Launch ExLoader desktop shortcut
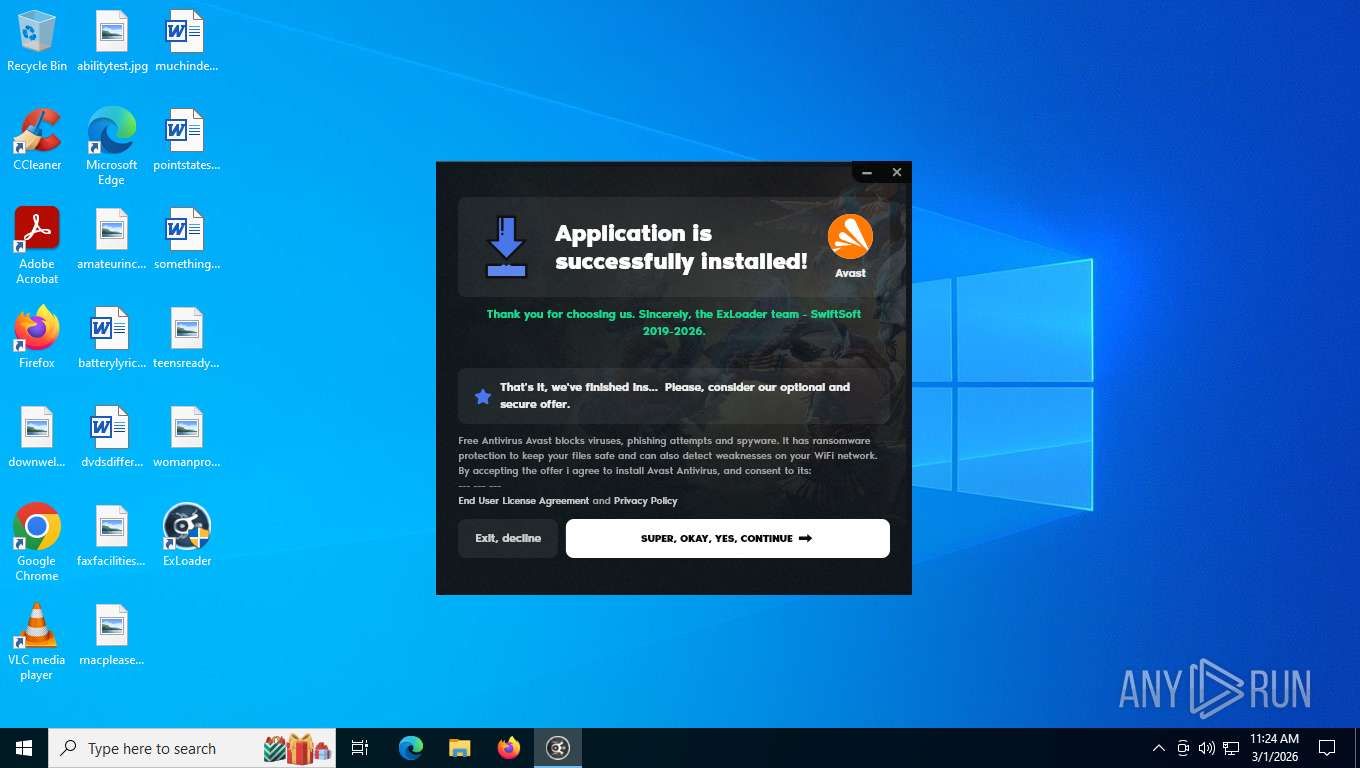Image resolution: width=1360 pixels, height=768 pixels. pos(186,536)
